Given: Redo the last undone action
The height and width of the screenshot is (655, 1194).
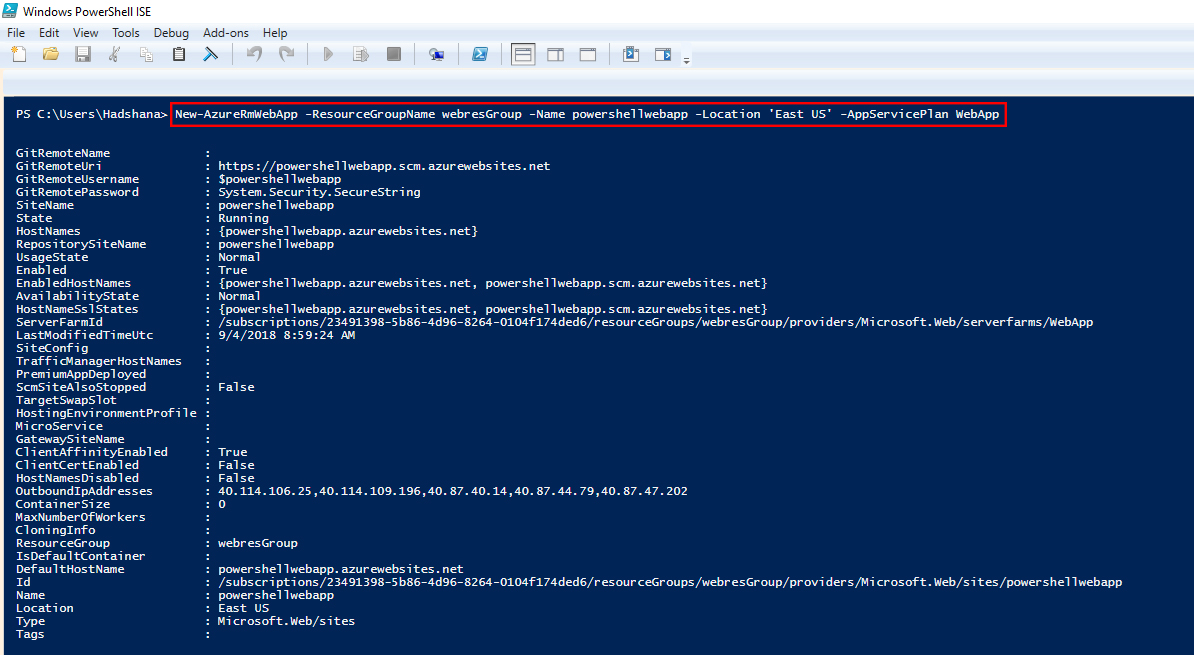Looking at the screenshot, I should coord(286,54).
